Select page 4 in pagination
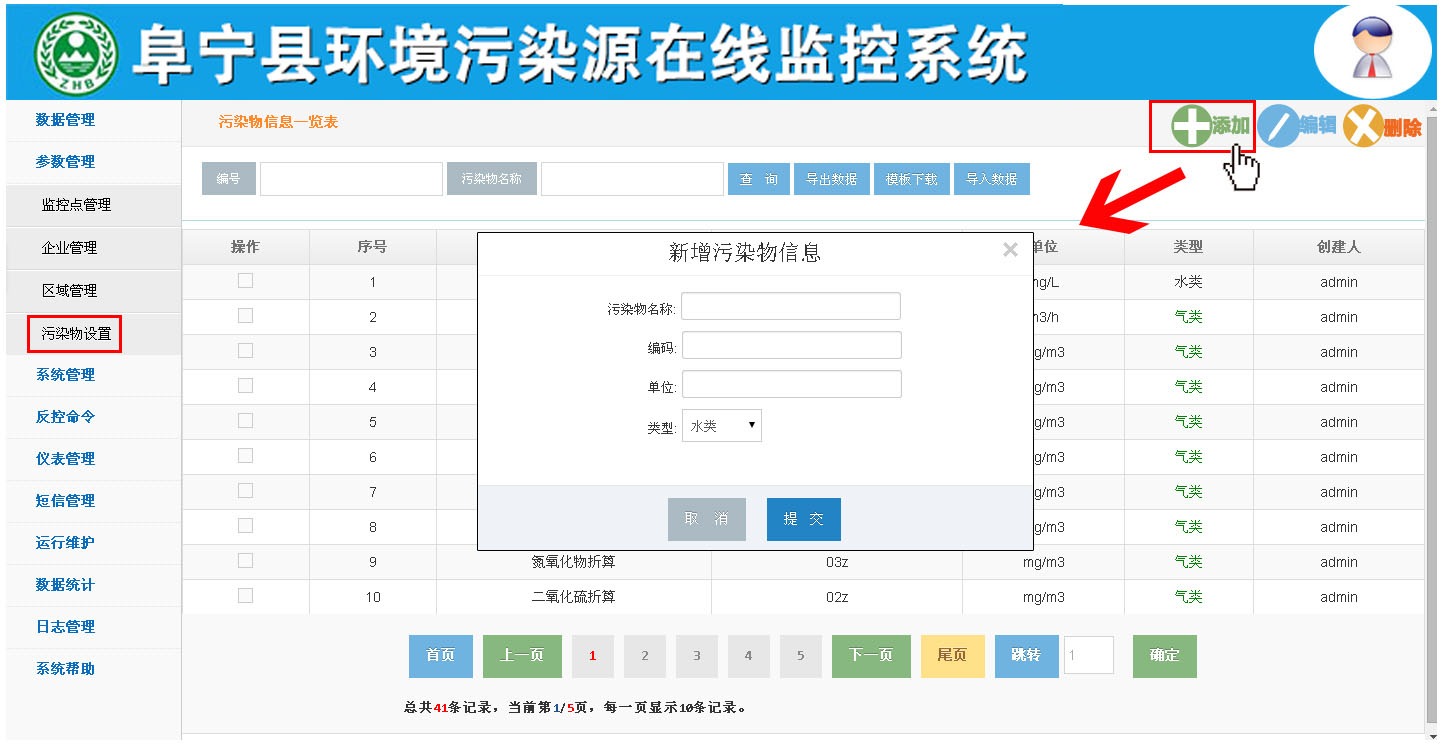The height and width of the screenshot is (755, 1442). (749, 656)
